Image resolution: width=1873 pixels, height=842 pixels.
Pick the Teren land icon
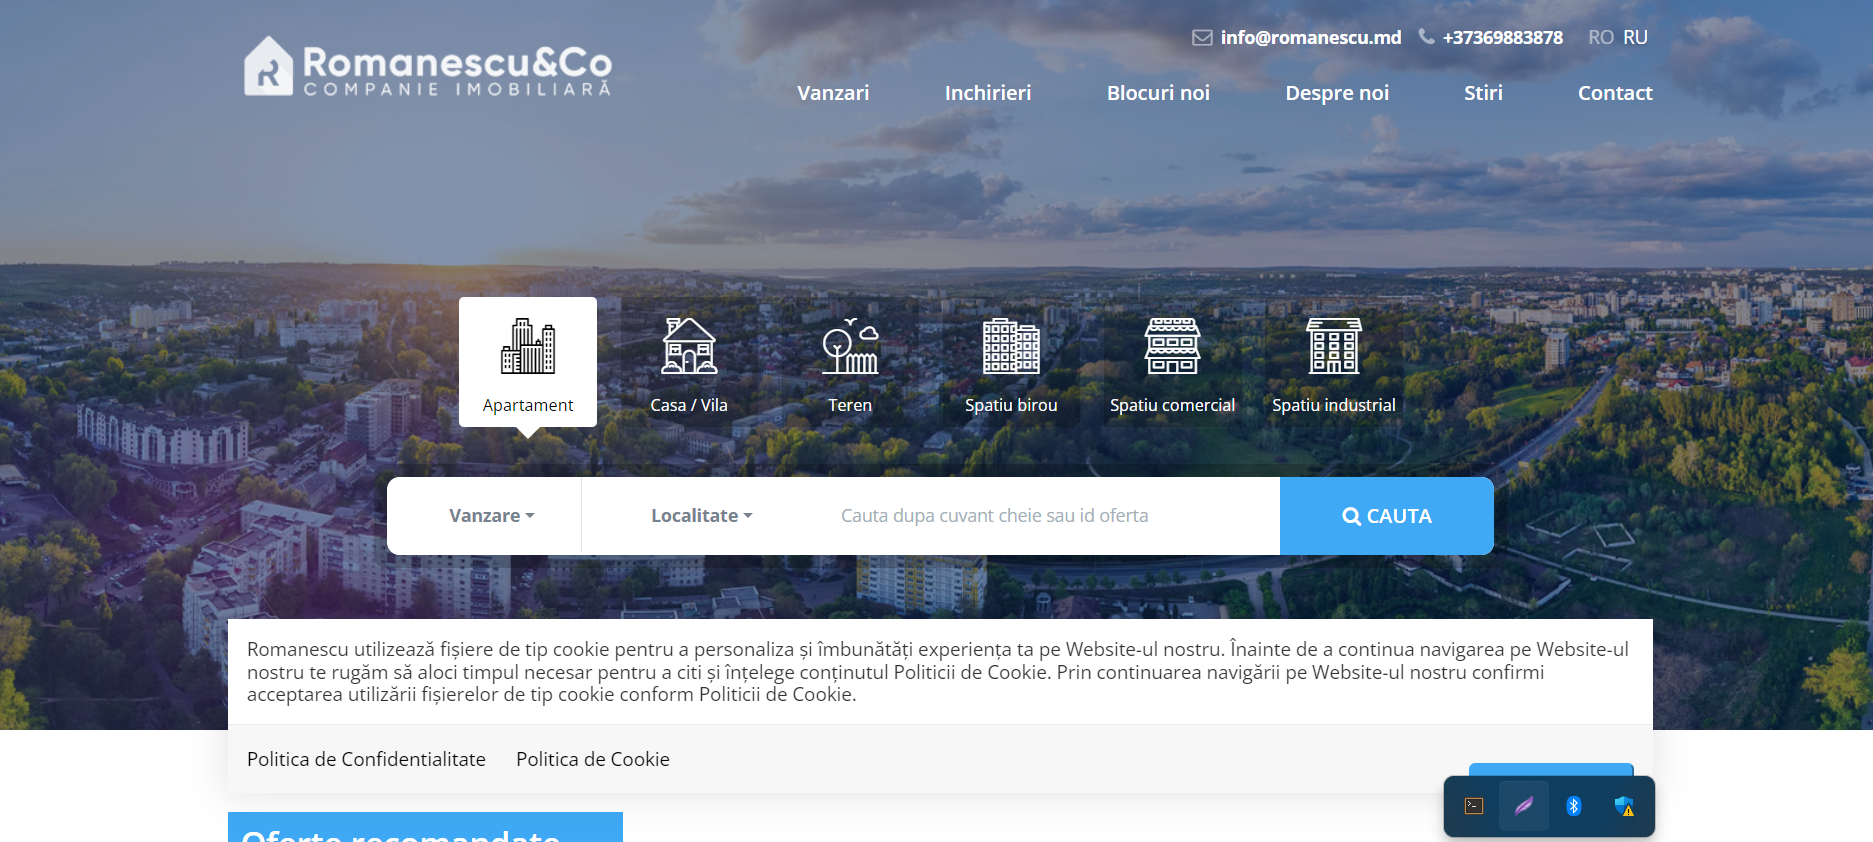point(850,346)
